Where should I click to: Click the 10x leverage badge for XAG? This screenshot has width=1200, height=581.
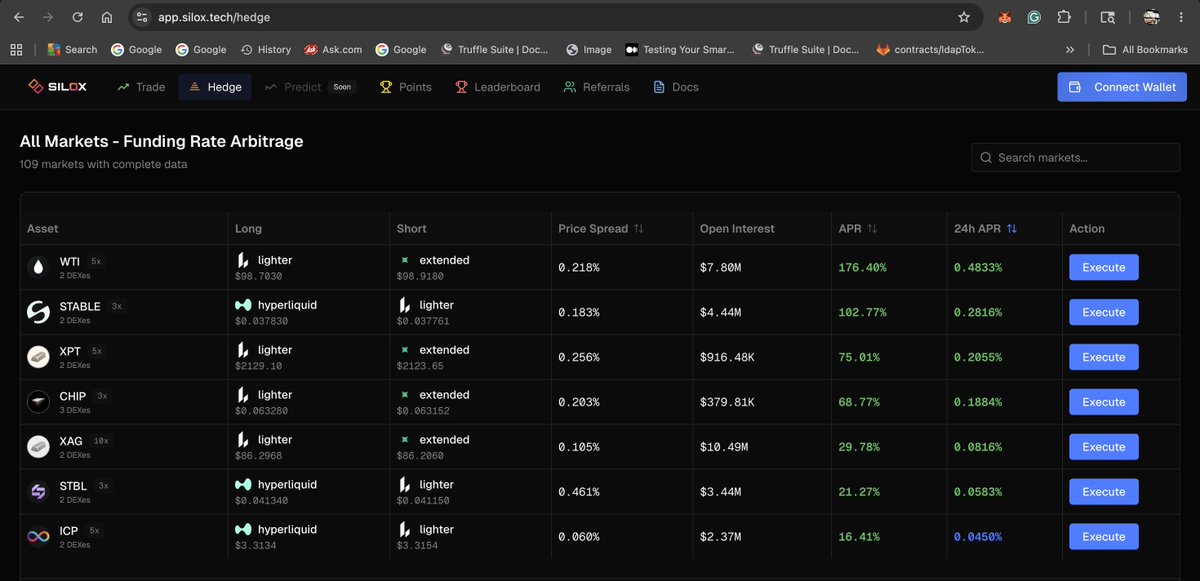101,441
